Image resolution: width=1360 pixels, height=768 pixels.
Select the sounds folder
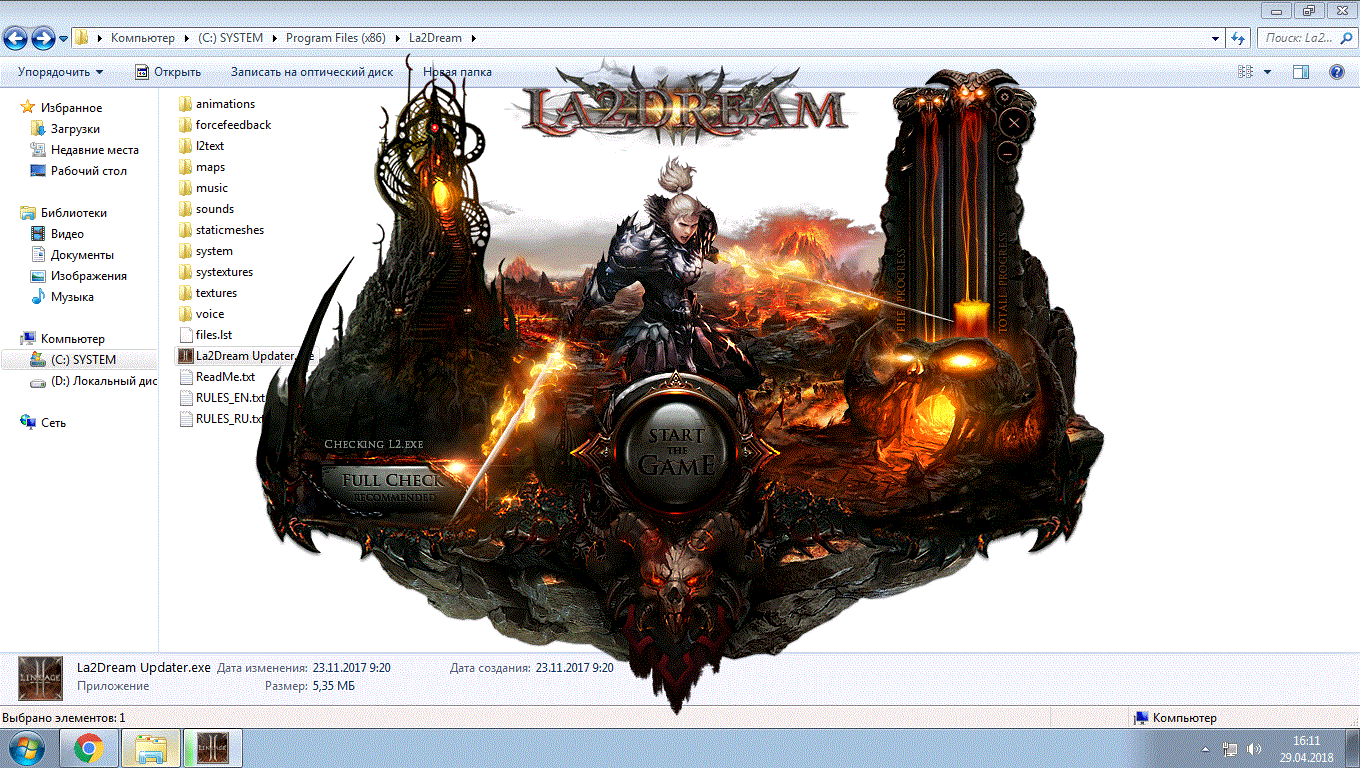(x=207, y=209)
